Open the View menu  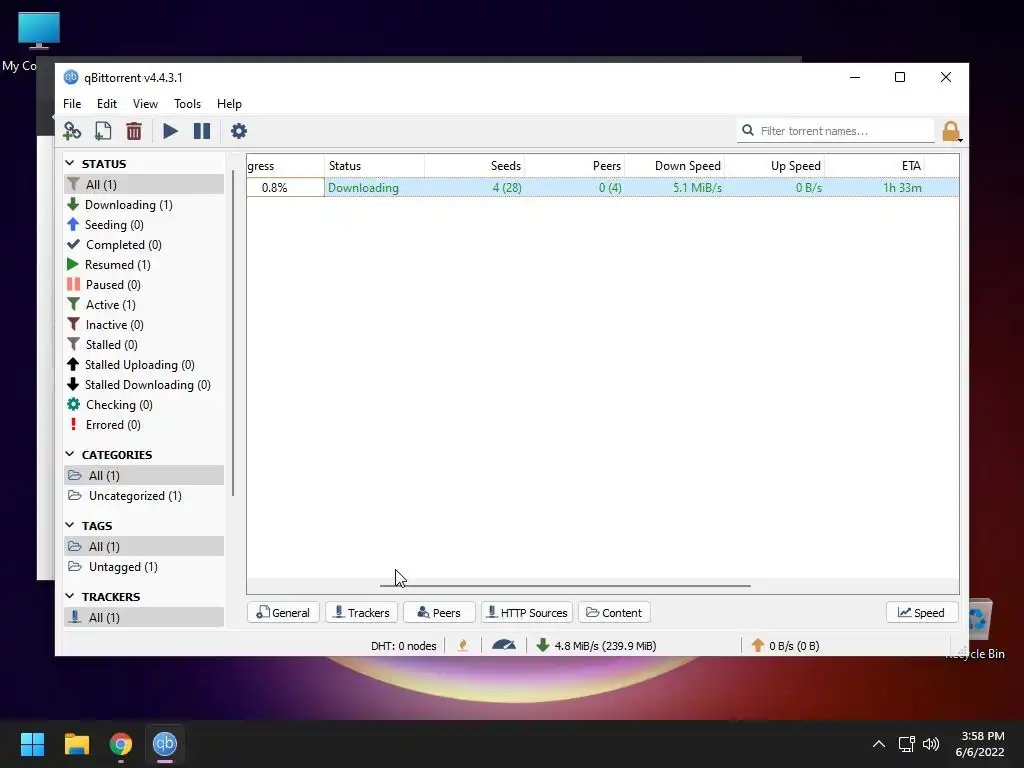[x=145, y=104]
